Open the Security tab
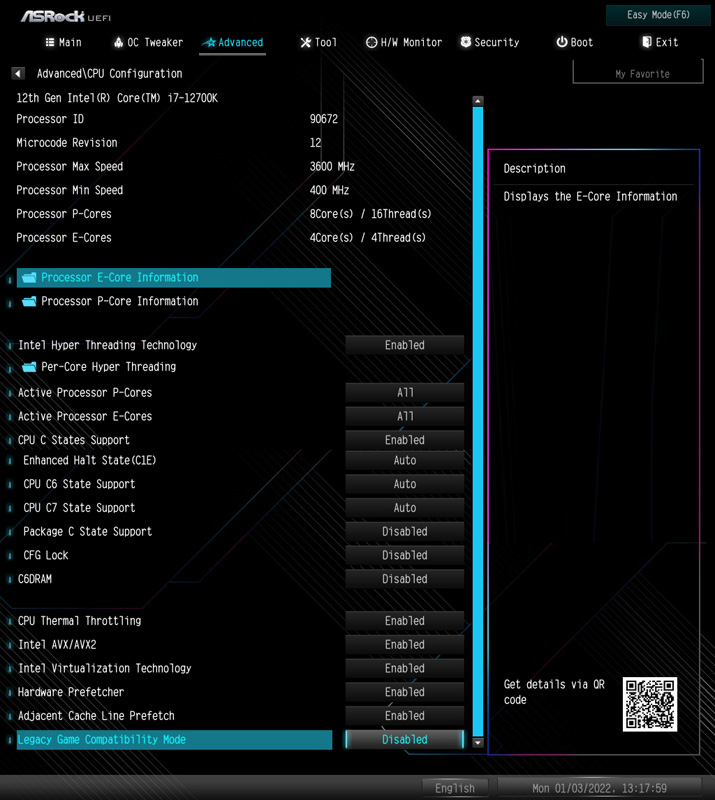715x800 pixels. tap(489, 42)
